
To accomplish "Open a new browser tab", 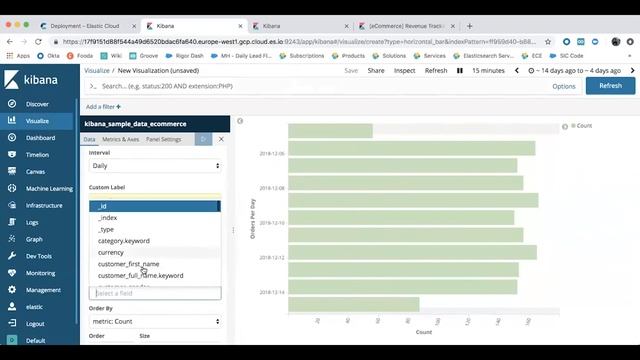I will tap(469, 26).
